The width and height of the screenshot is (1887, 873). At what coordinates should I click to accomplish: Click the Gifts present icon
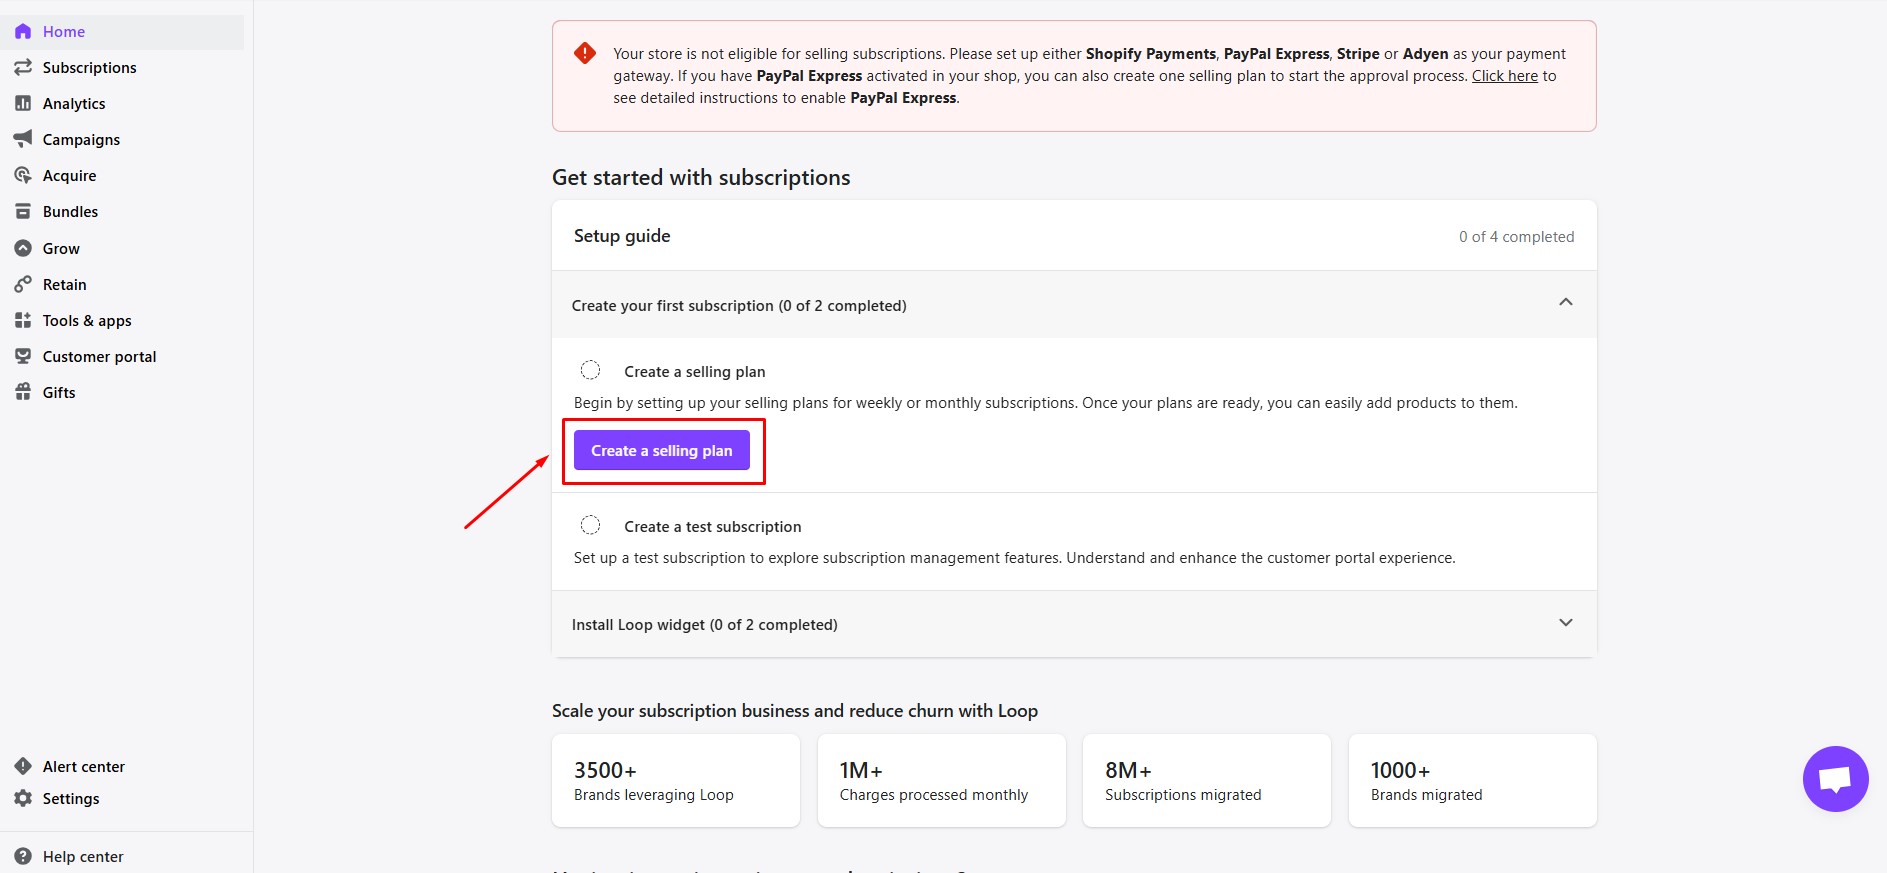tap(23, 392)
